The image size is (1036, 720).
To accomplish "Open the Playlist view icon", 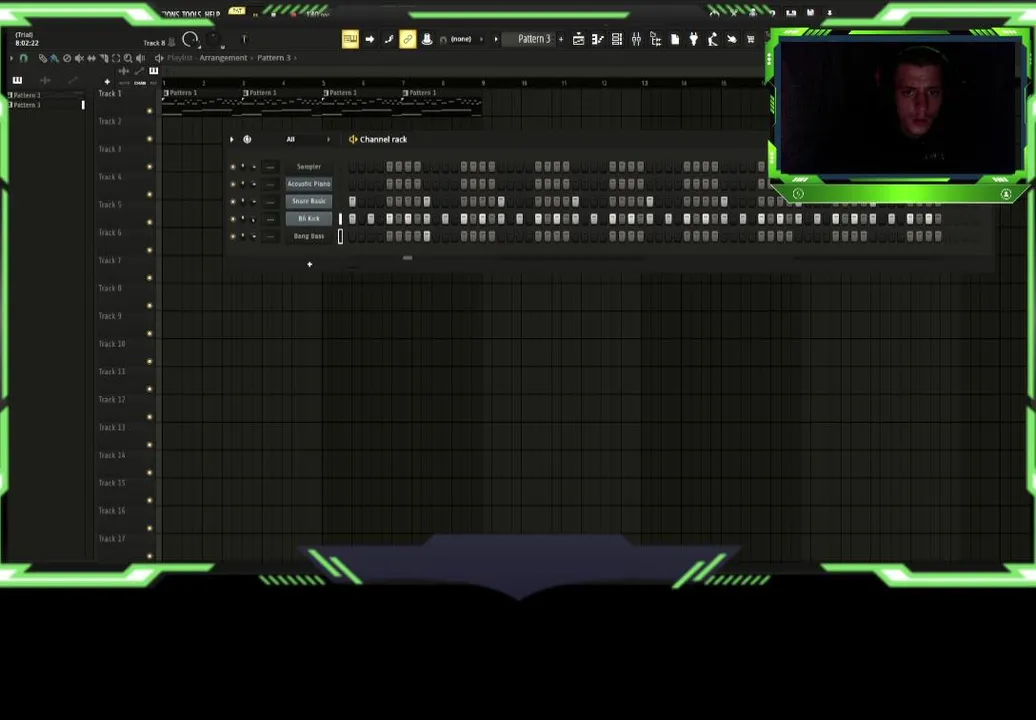I will 578,40.
